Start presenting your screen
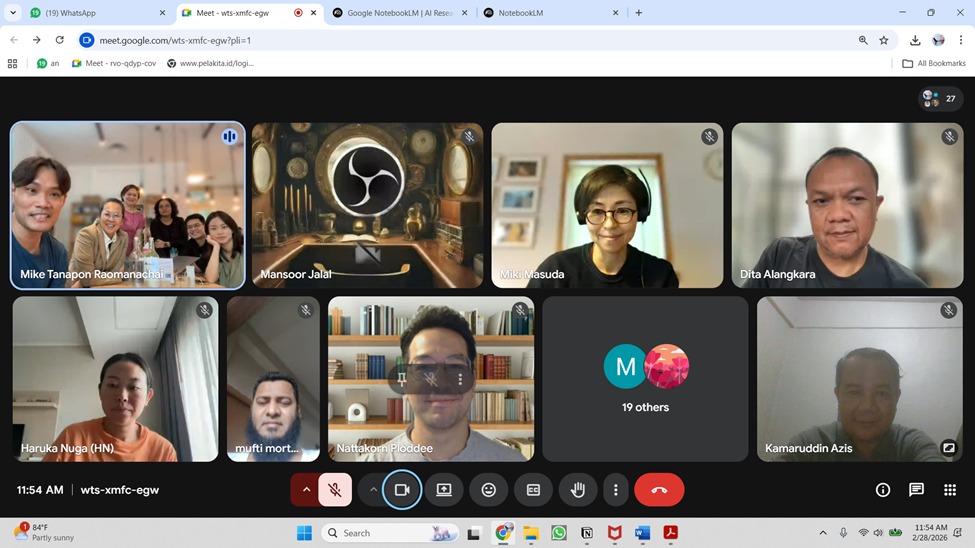 444,490
